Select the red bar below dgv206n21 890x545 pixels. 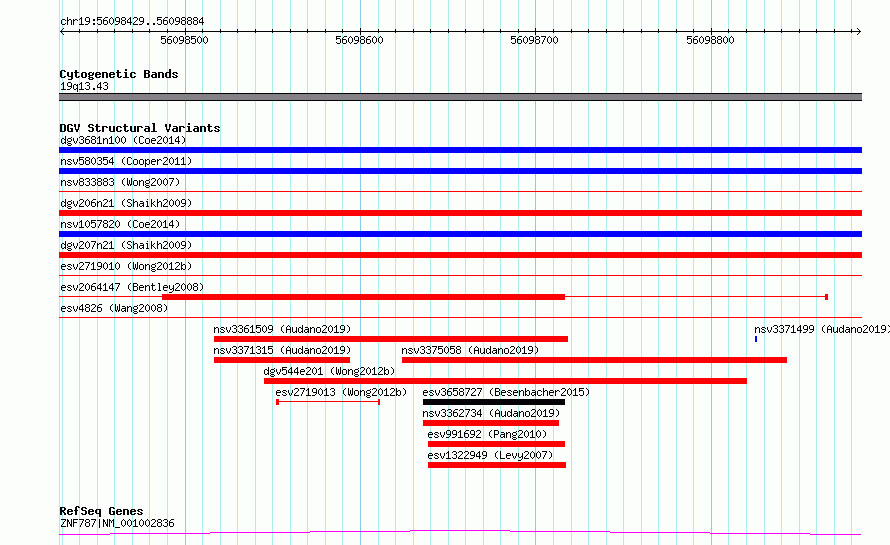click(x=460, y=213)
